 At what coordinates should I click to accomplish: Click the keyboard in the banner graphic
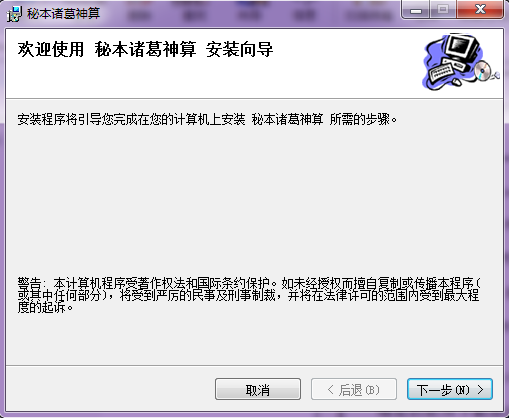point(442,71)
